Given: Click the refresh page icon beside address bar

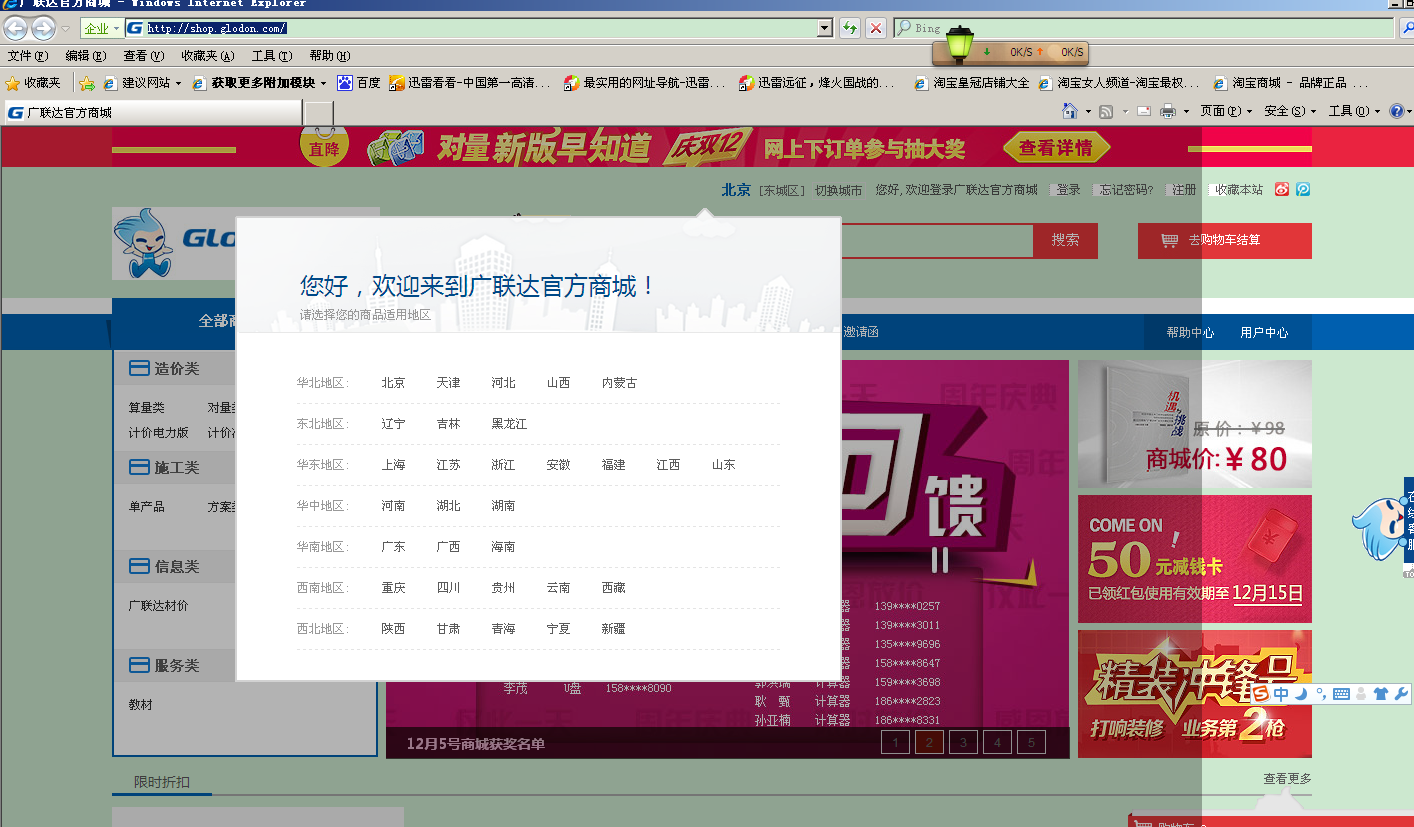Looking at the screenshot, I should 850,28.
